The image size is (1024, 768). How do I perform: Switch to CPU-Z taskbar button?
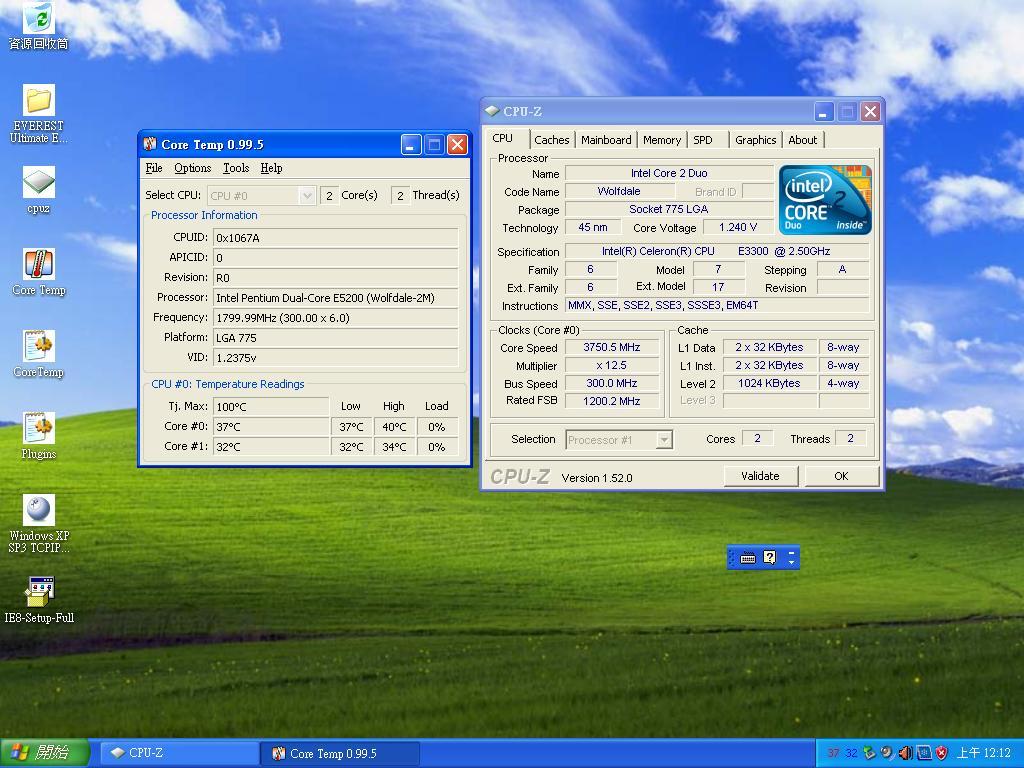[x=180, y=753]
